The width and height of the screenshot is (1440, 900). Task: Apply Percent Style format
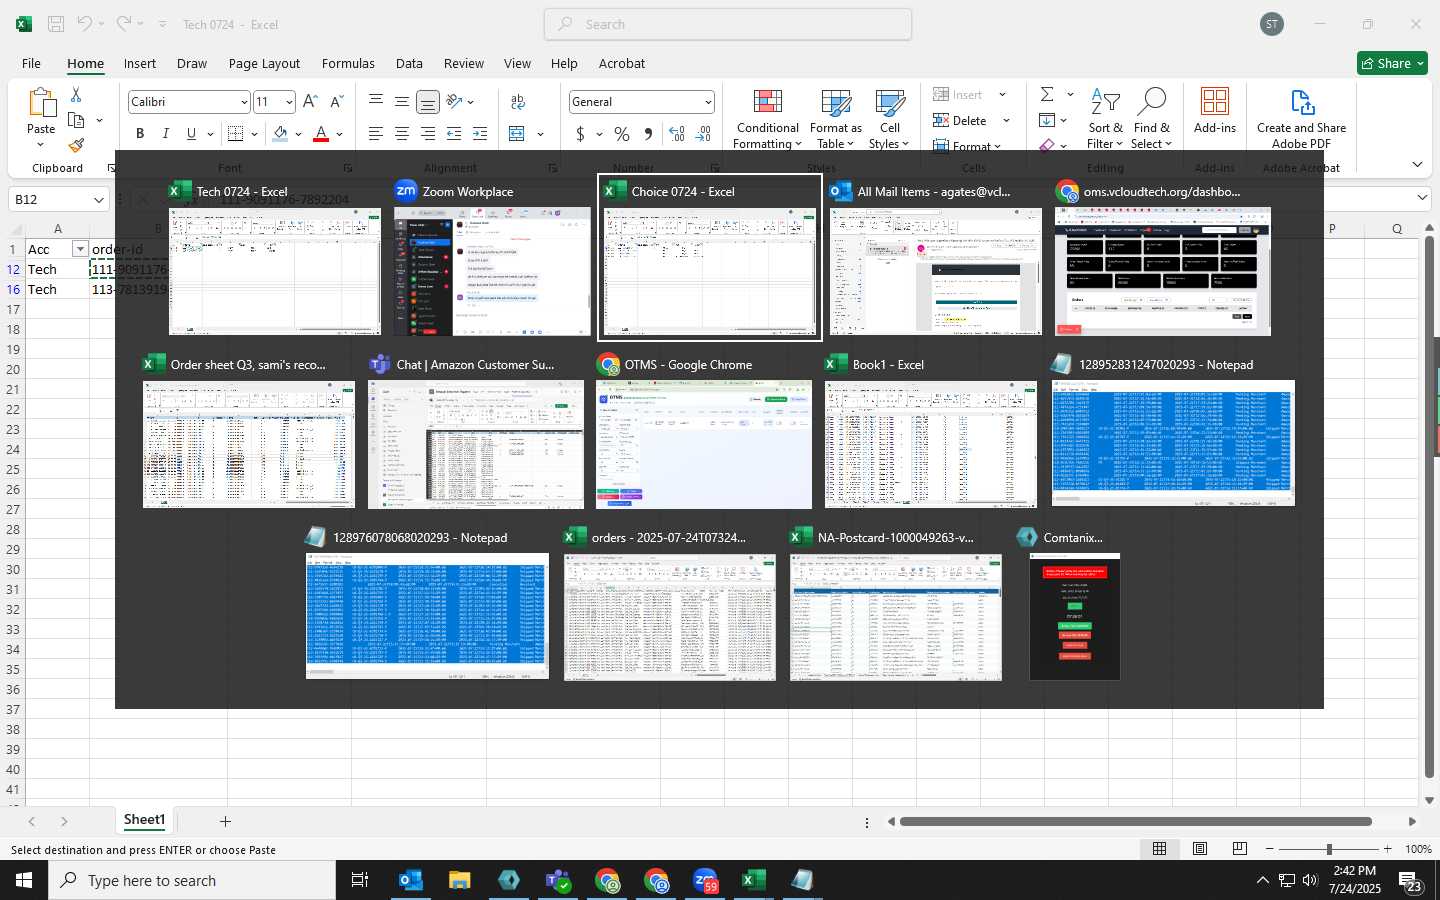click(x=622, y=134)
